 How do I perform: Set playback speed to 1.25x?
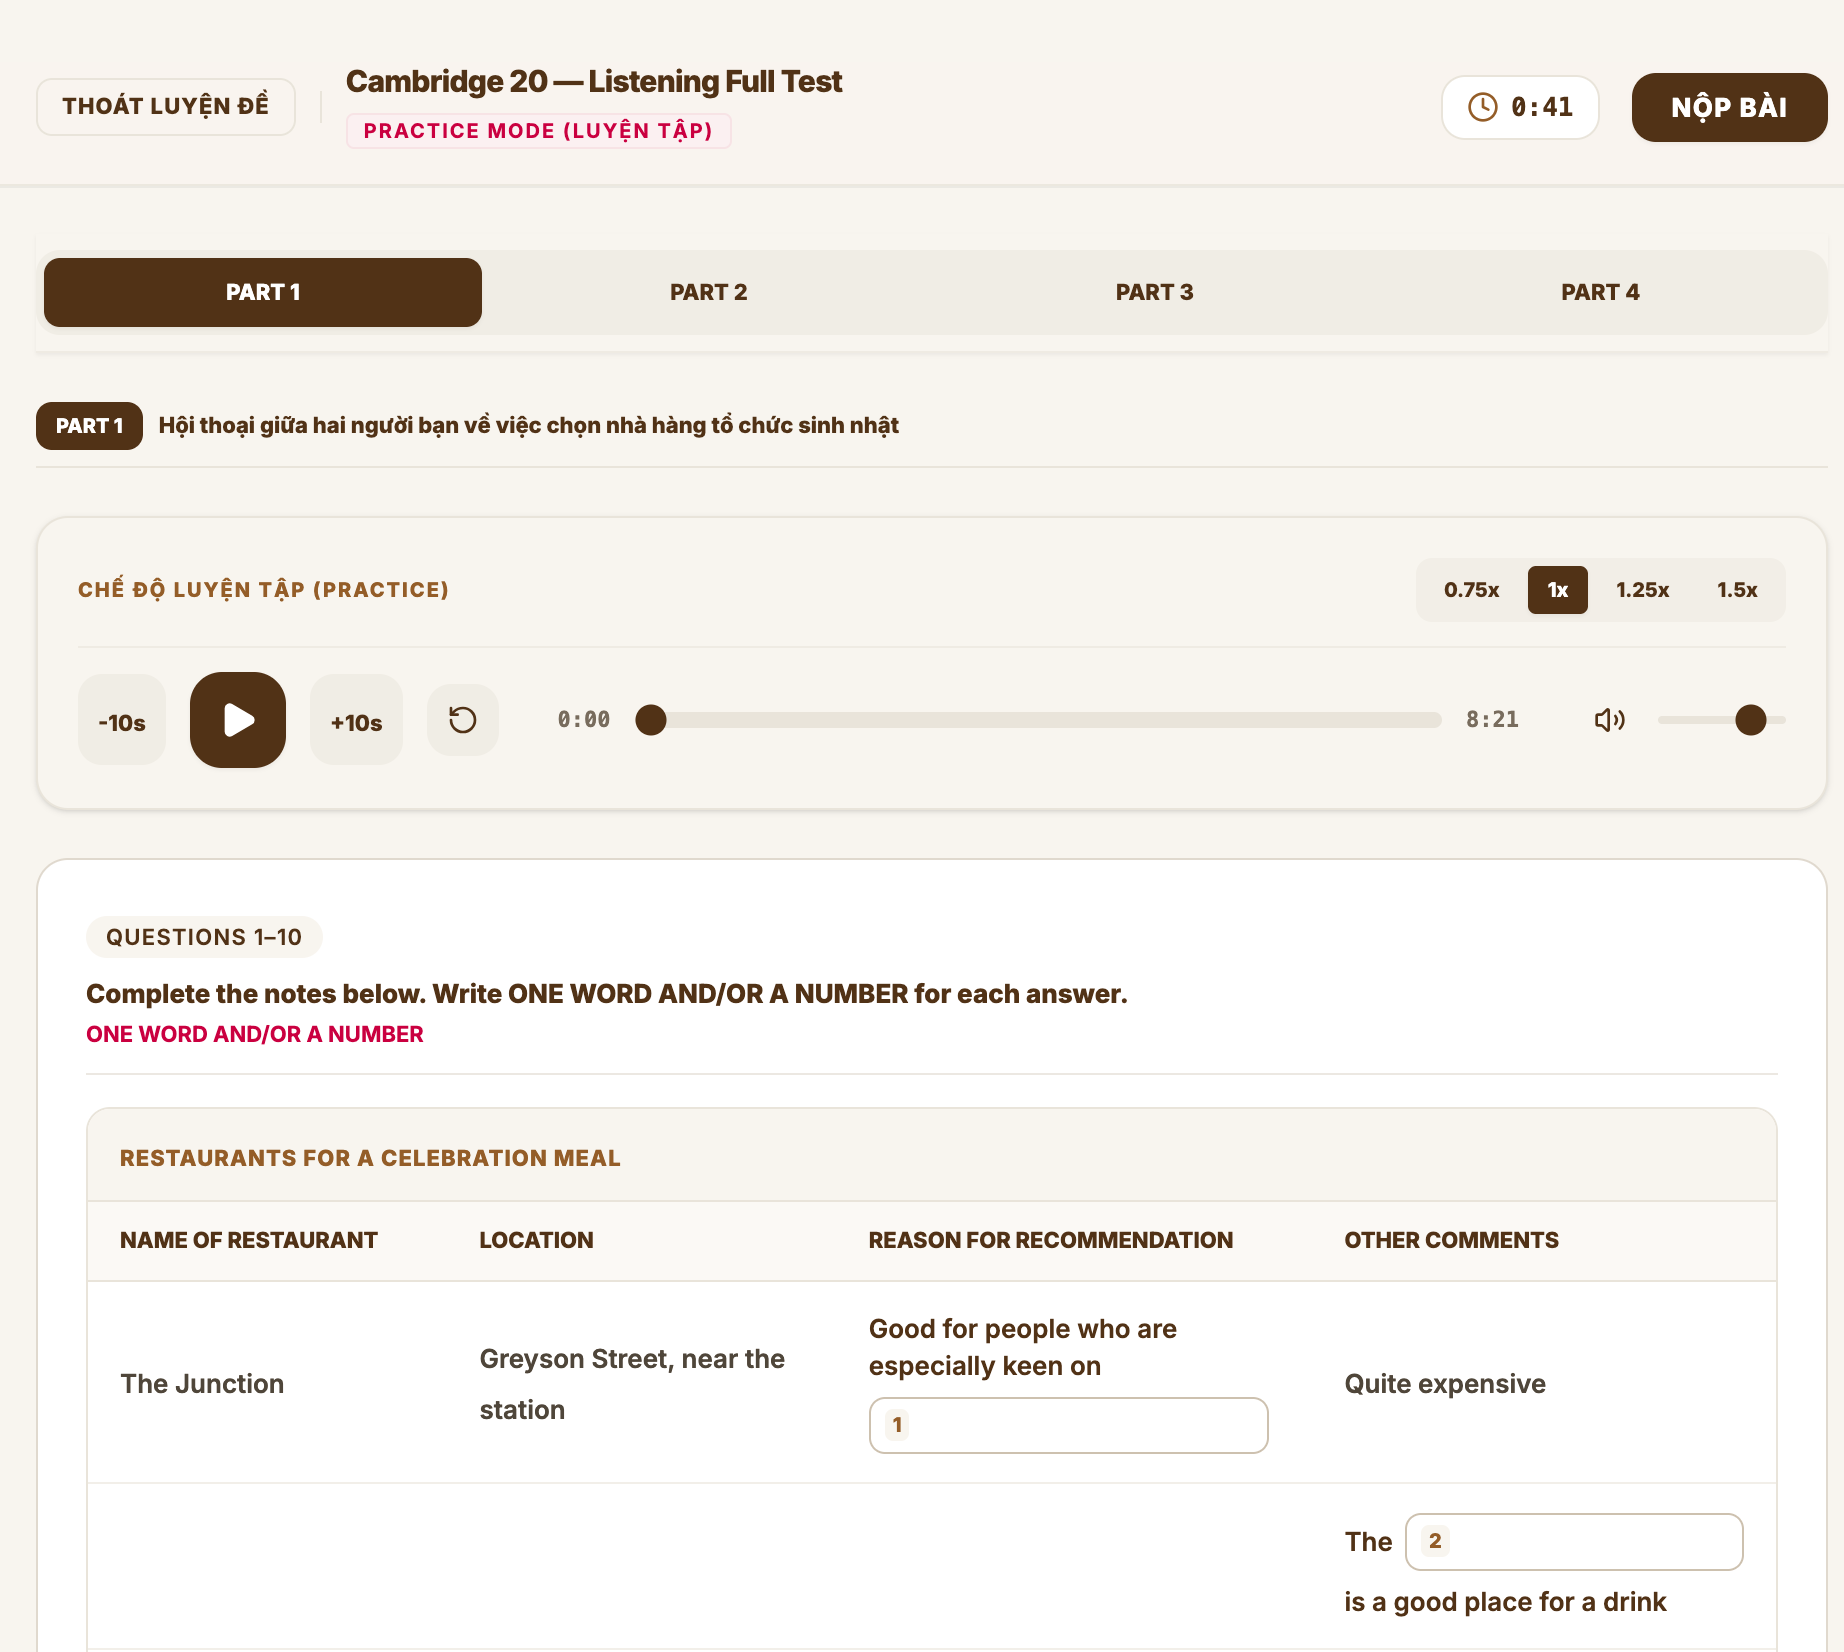tap(1642, 590)
